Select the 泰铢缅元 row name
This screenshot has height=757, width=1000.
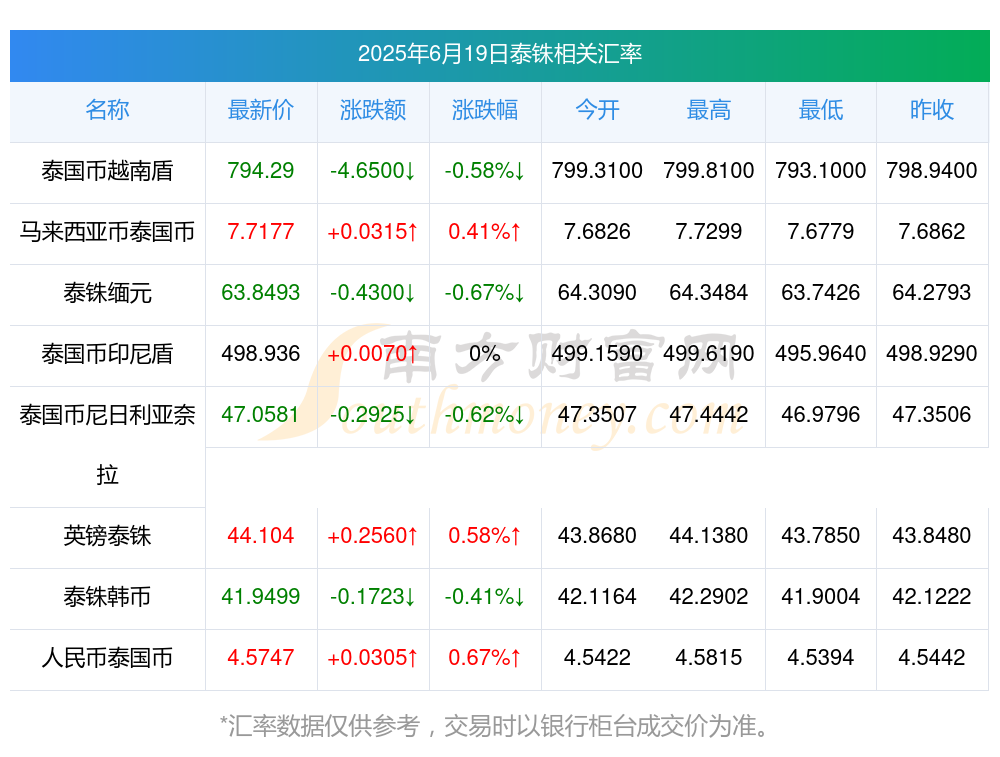[107, 293]
